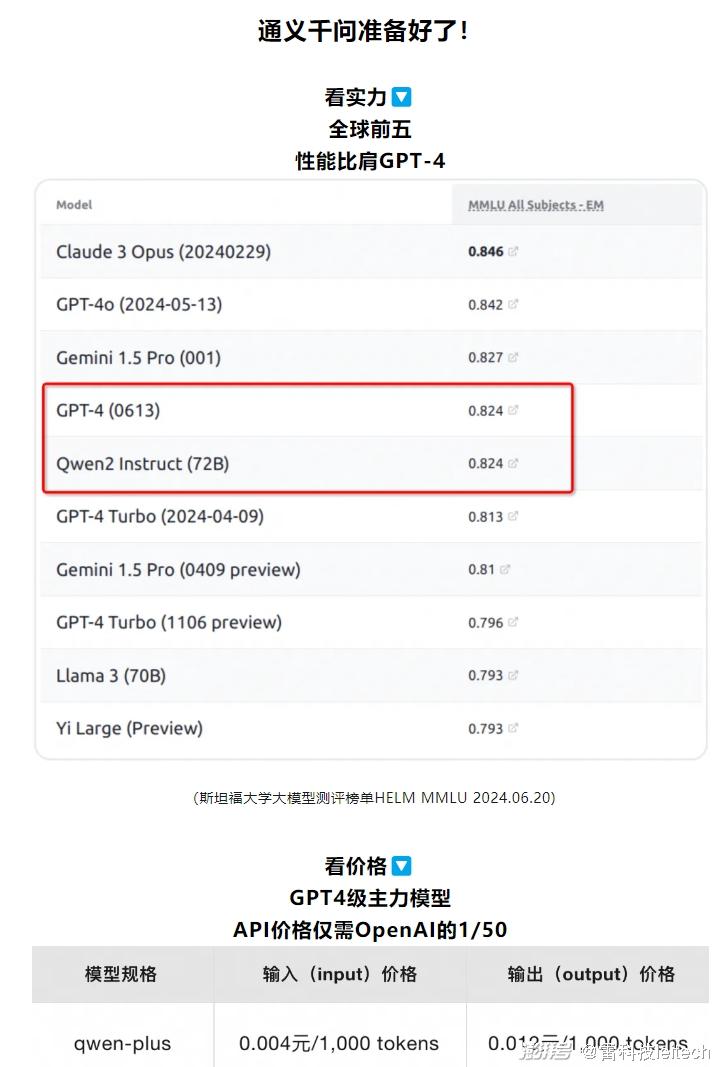Open external link icon beside Gemini 0.827
The width and height of the screenshot is (721, 1067).
513,357
